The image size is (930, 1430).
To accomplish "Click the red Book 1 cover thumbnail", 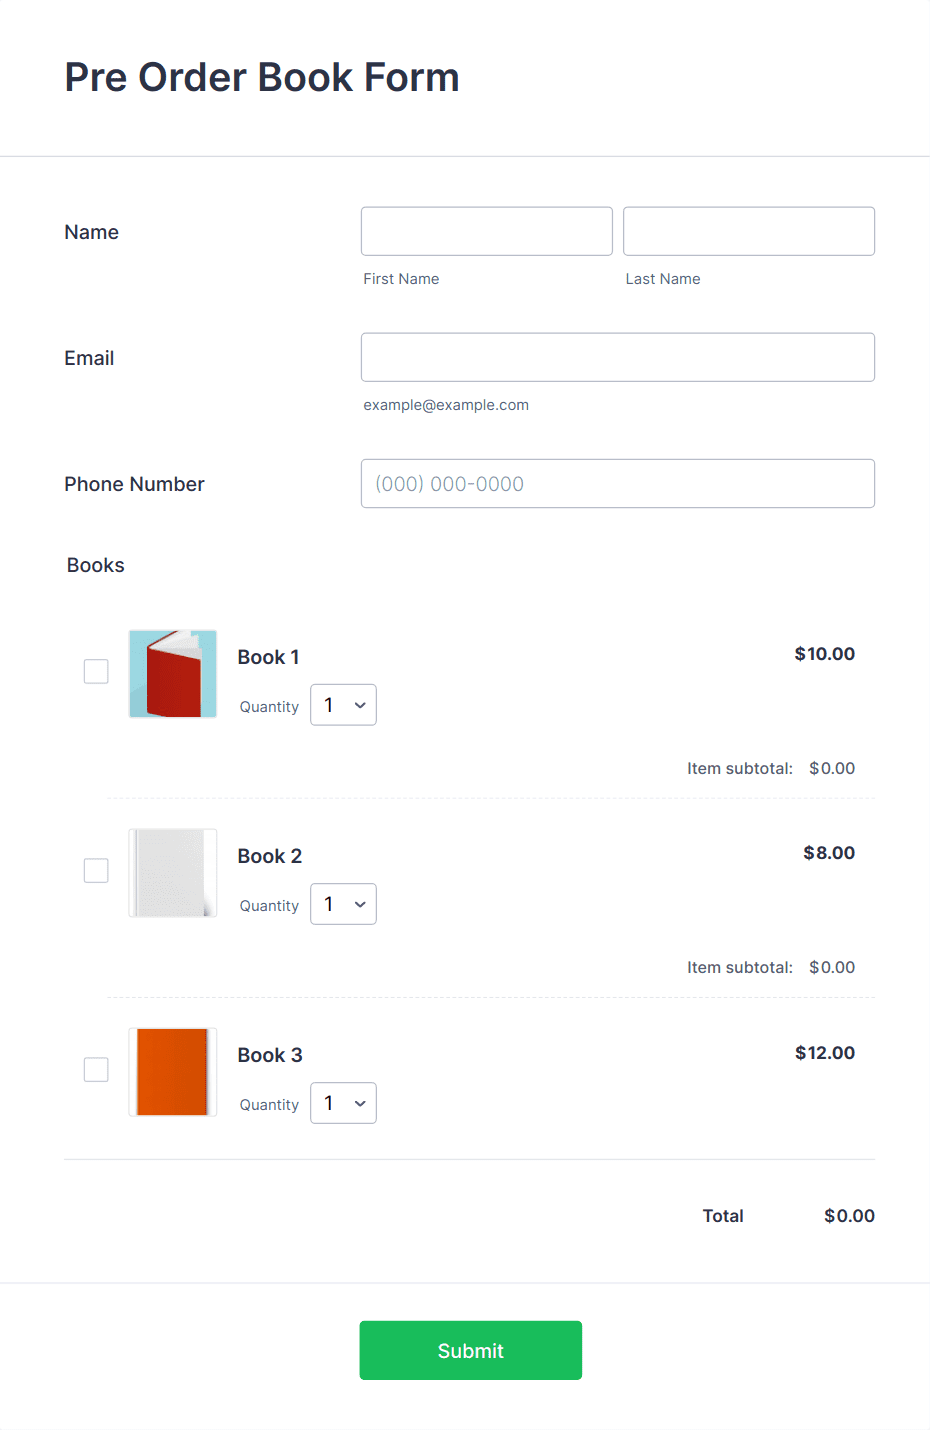I will [172, 673].
